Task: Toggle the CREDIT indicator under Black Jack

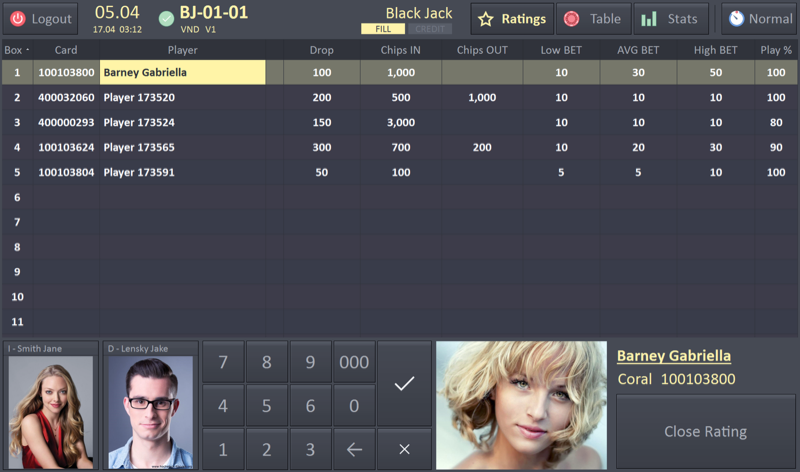Action: [x=430, y=29]
